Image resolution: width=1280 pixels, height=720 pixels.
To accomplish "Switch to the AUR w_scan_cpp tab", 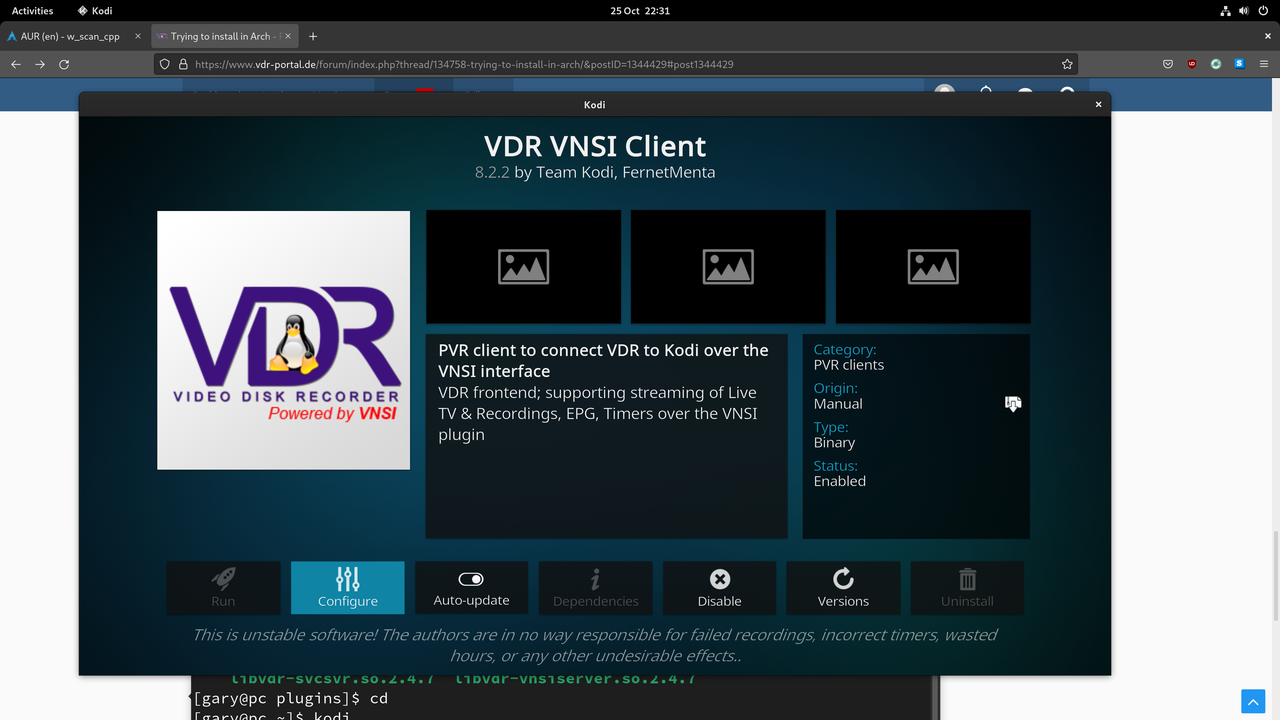I will (x=70, y=34).
